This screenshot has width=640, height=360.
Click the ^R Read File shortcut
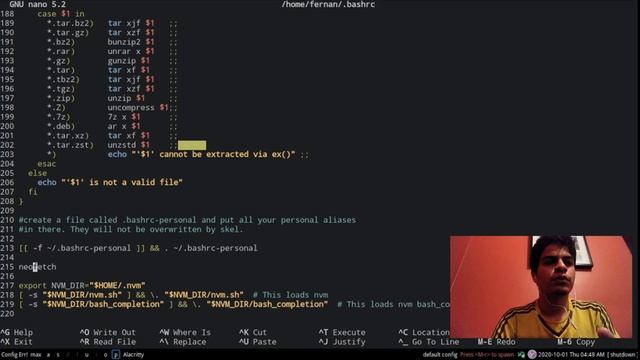108,342
